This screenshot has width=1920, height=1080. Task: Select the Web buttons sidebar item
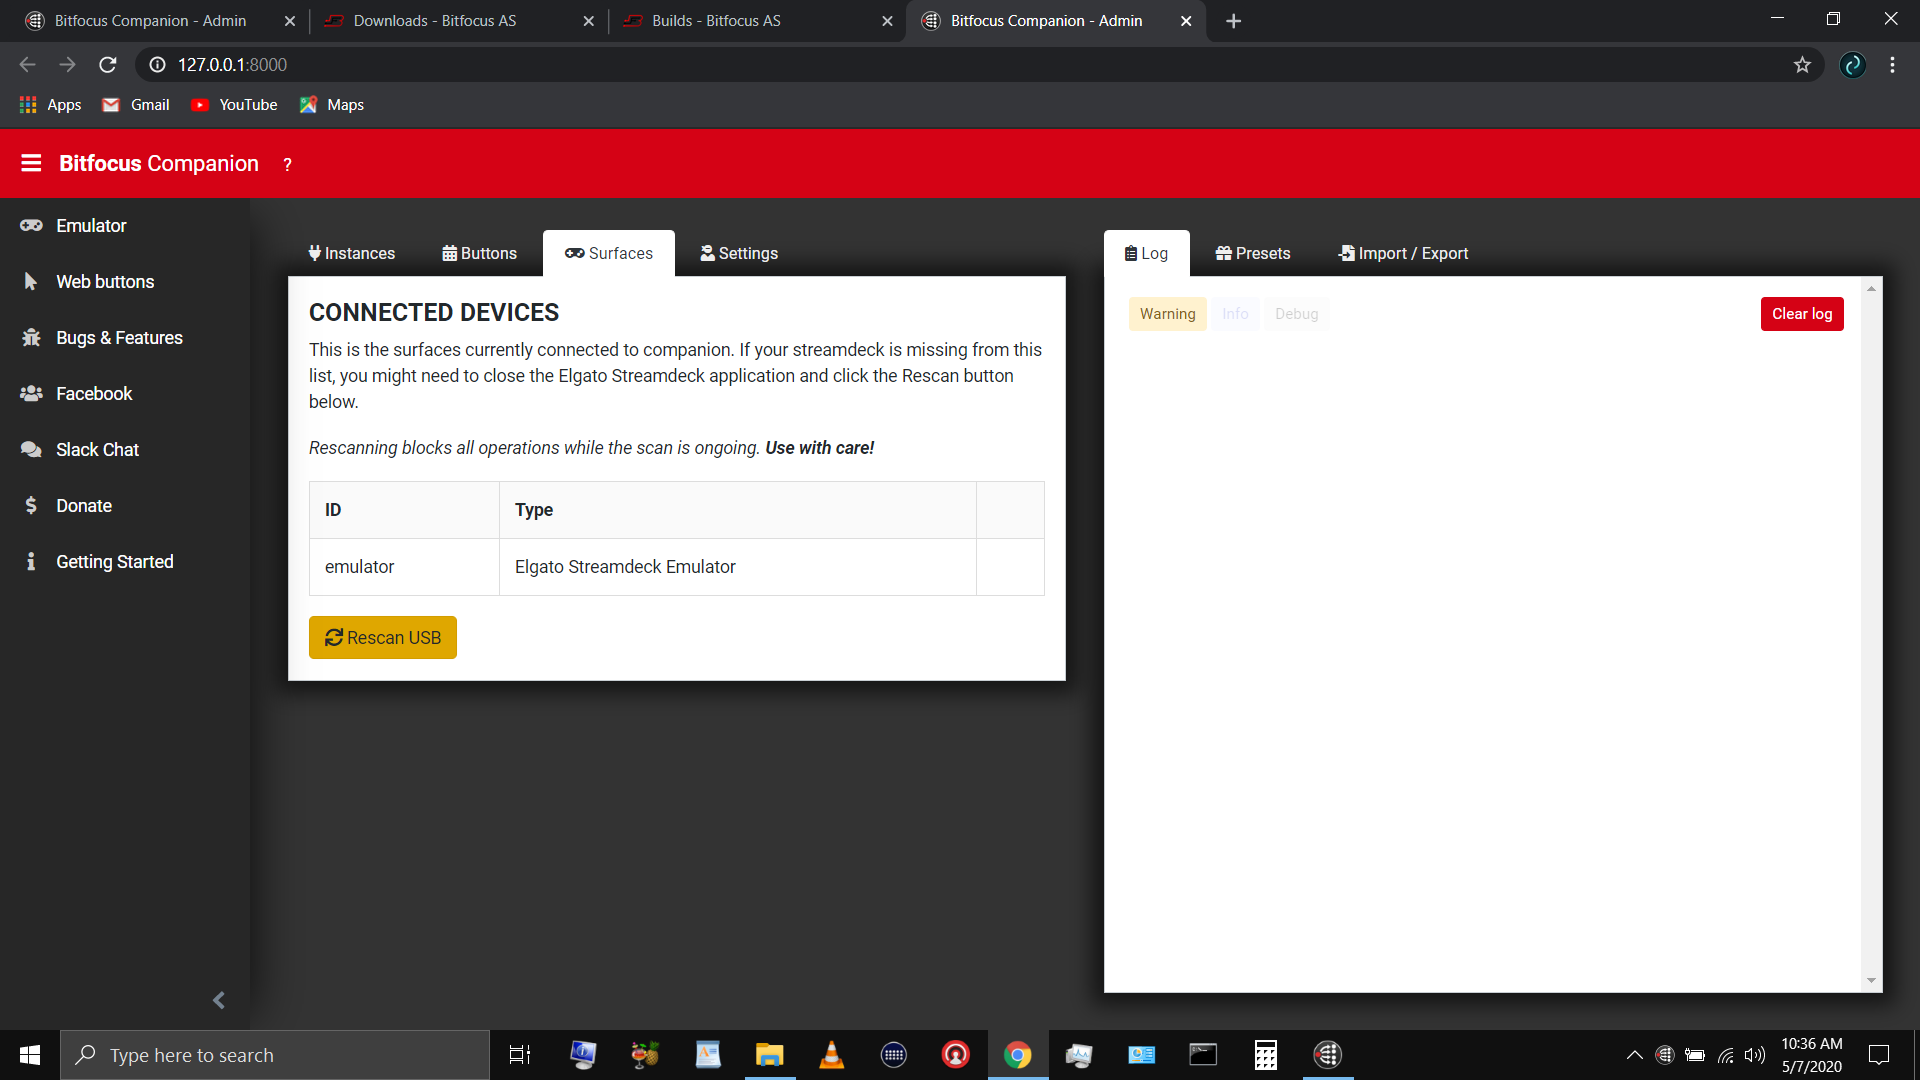104,281
